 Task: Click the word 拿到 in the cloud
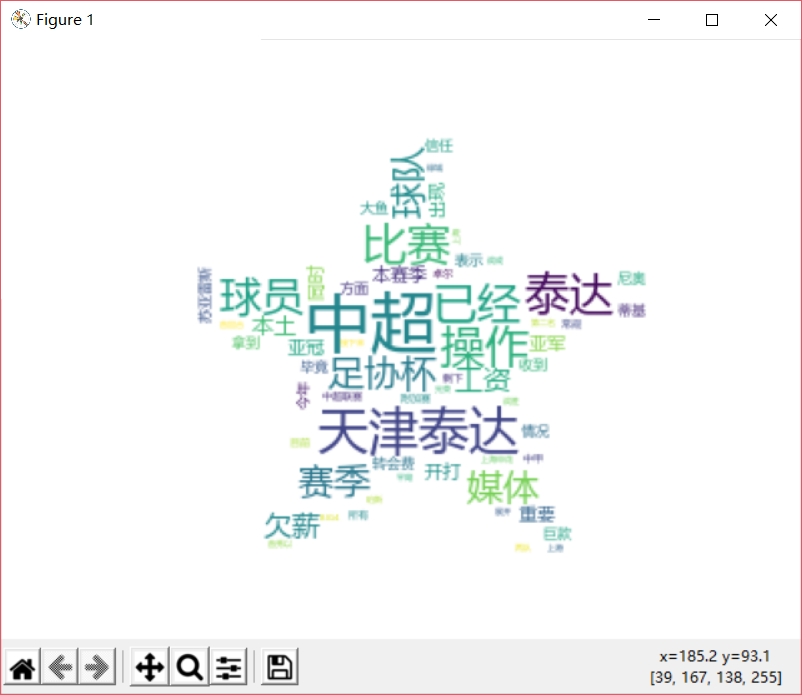tap(246, 342)
